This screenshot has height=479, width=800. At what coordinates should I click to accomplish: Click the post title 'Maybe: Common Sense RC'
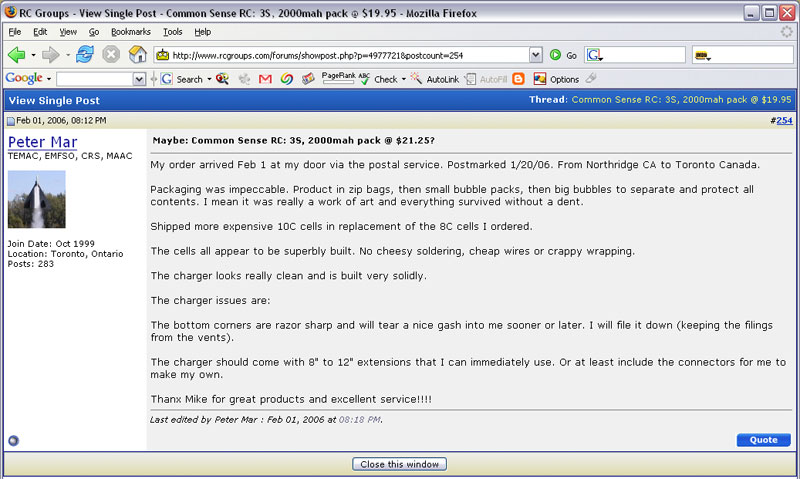pos(293,140)
